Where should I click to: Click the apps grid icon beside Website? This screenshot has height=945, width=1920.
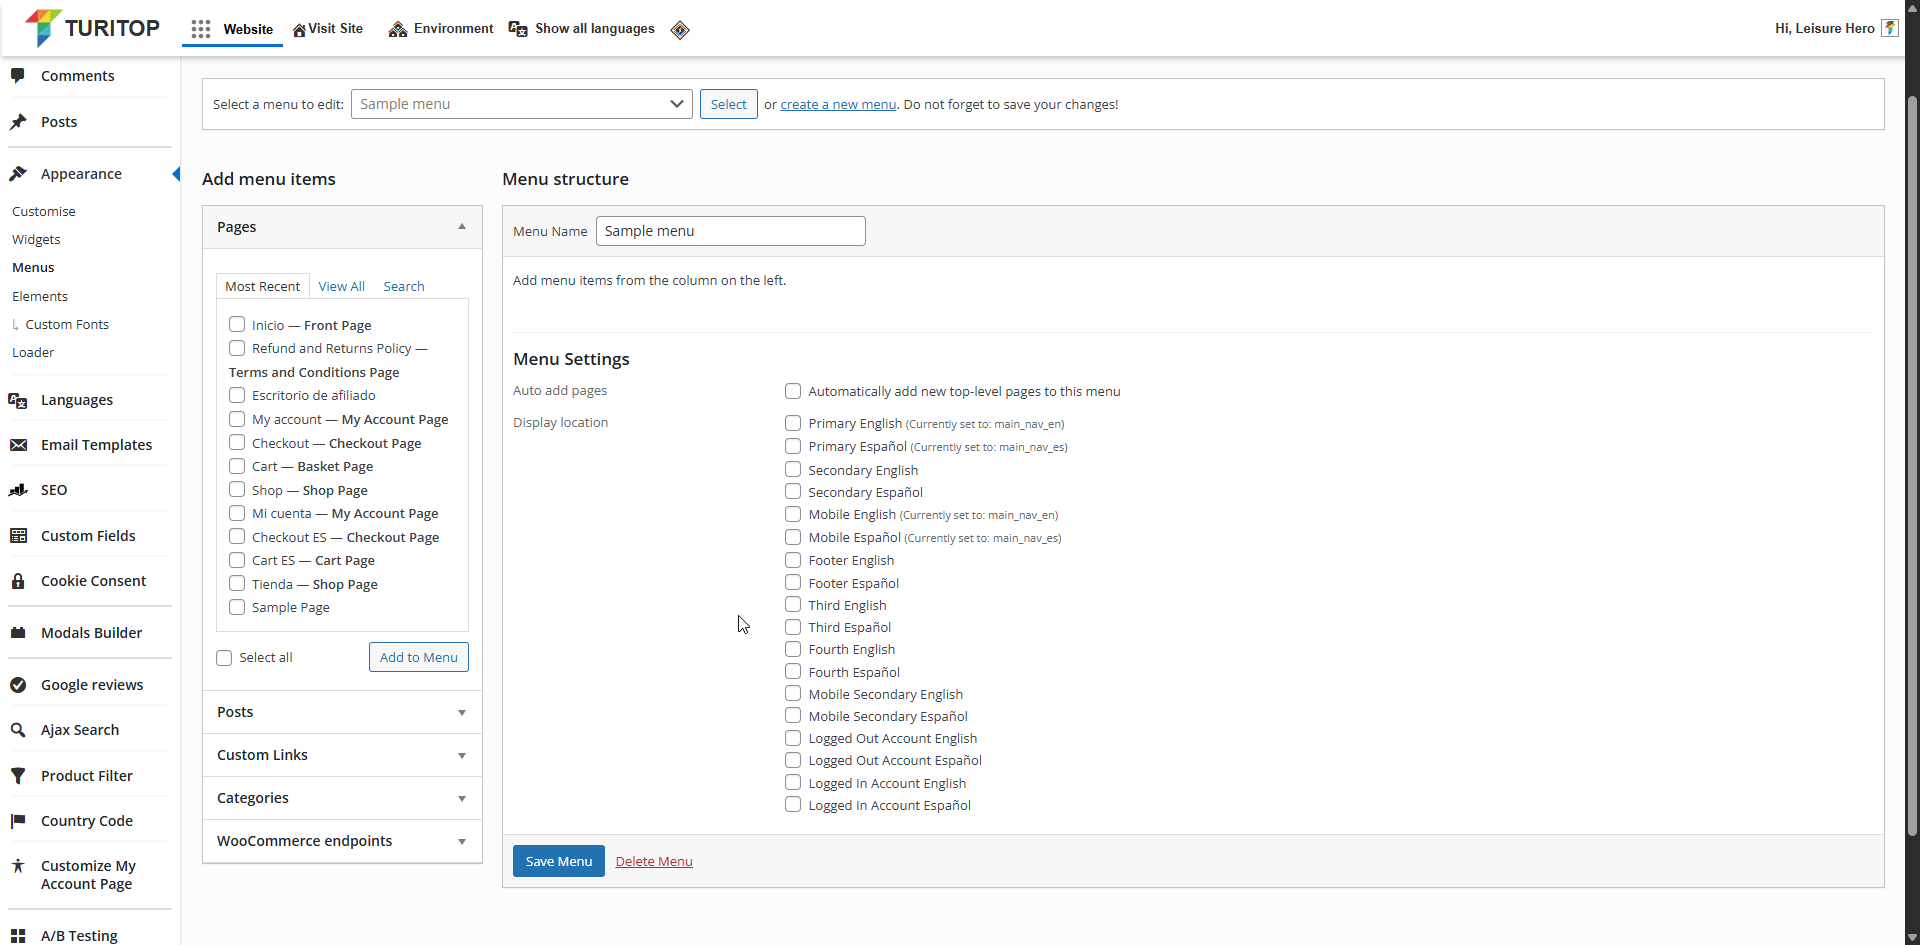pyautogui.click(x=201, y=29)
